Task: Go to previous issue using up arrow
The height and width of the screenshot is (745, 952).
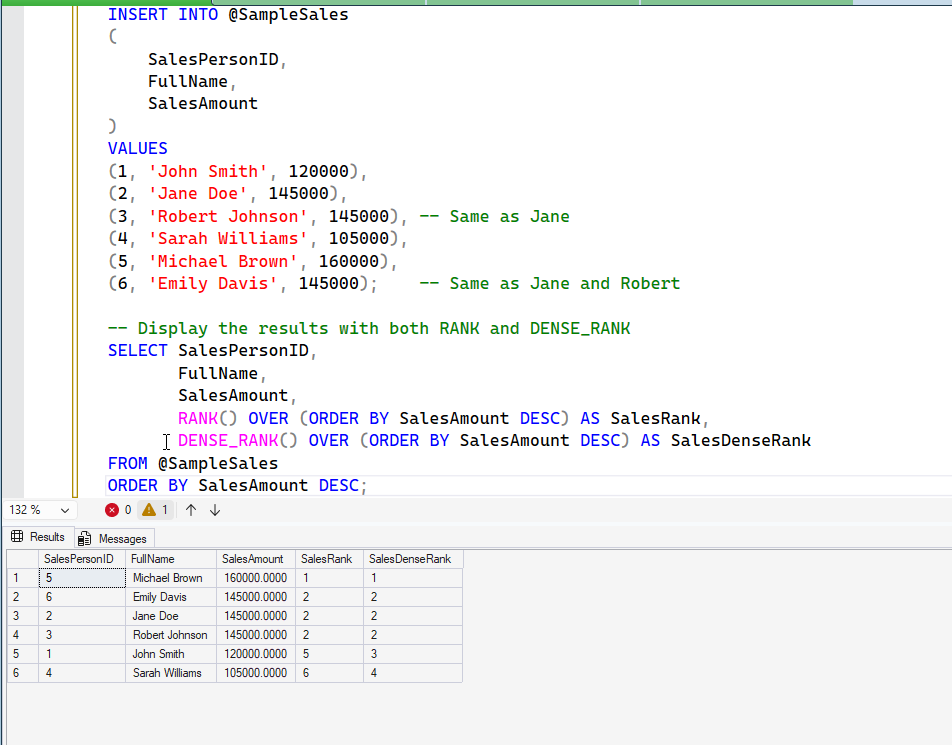Action: coord(191,510)
